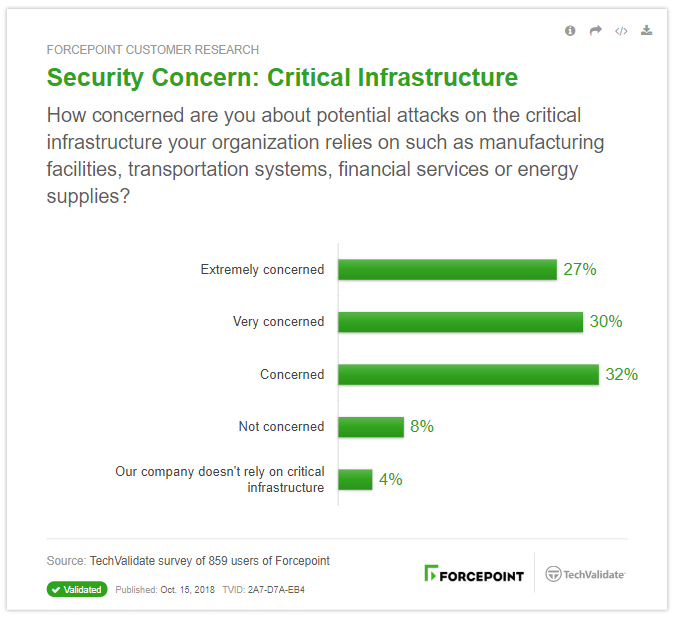Click the download icon

tap(646, 30)
